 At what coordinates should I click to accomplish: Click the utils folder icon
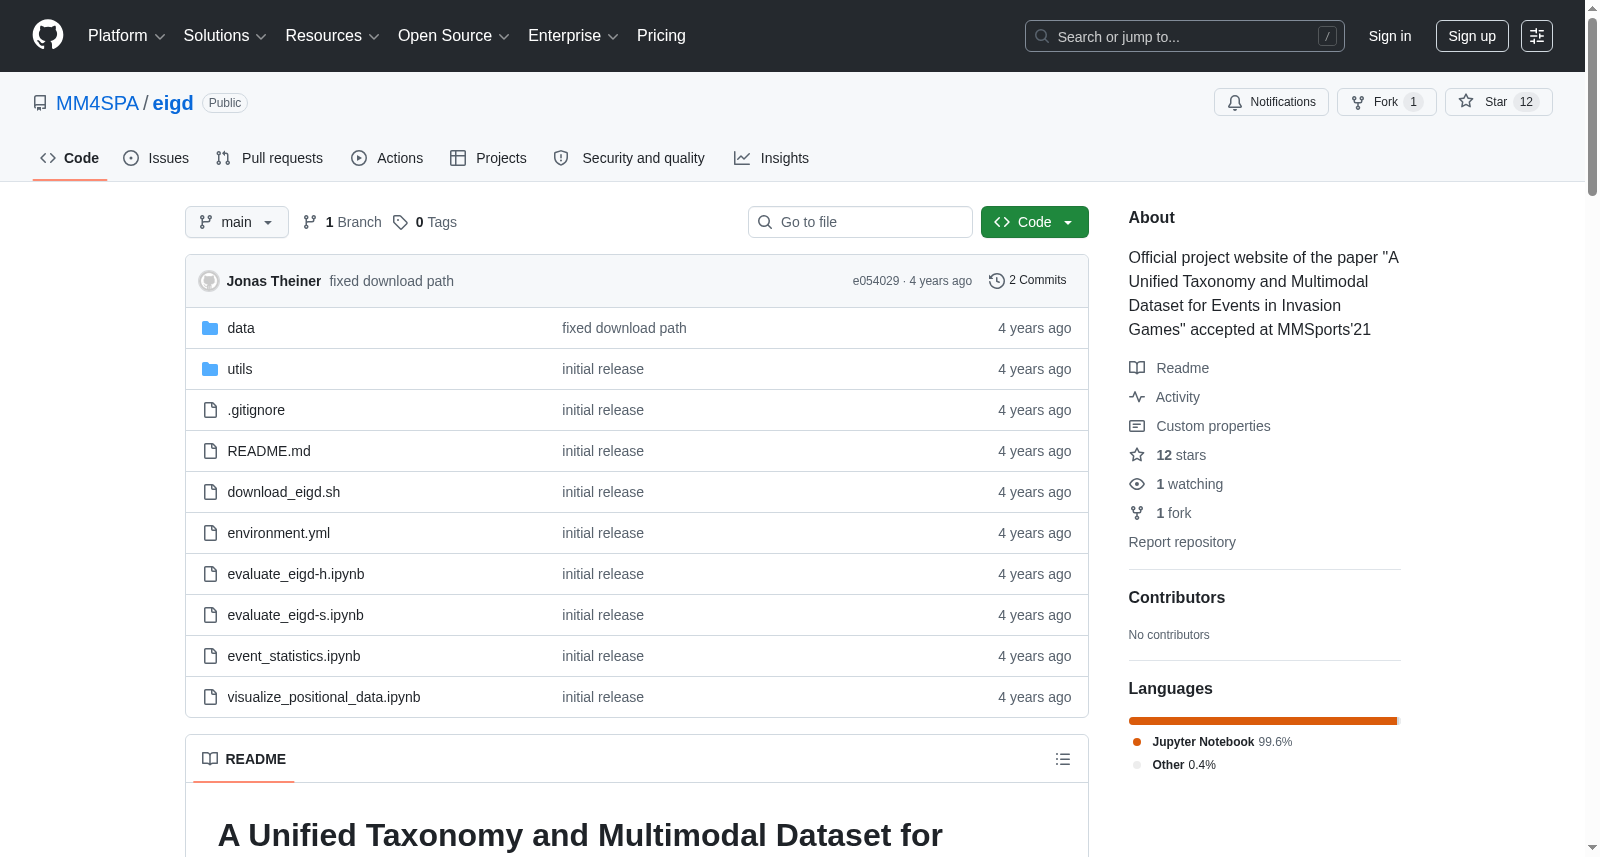click(210, 369)
